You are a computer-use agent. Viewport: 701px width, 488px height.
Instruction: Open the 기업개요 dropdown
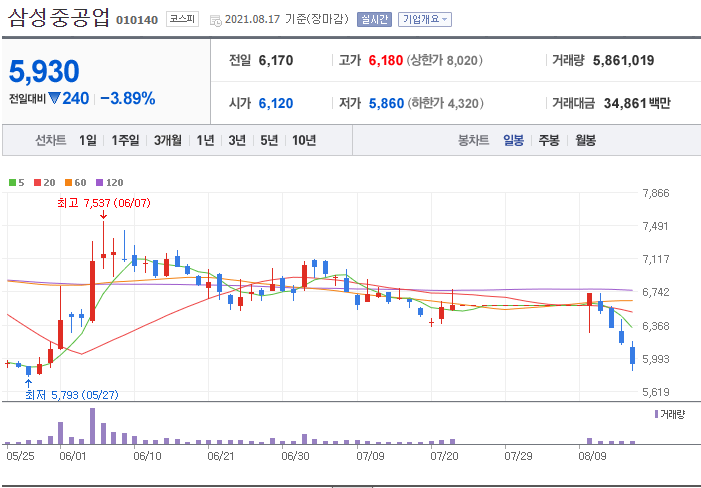pos(425,20)
